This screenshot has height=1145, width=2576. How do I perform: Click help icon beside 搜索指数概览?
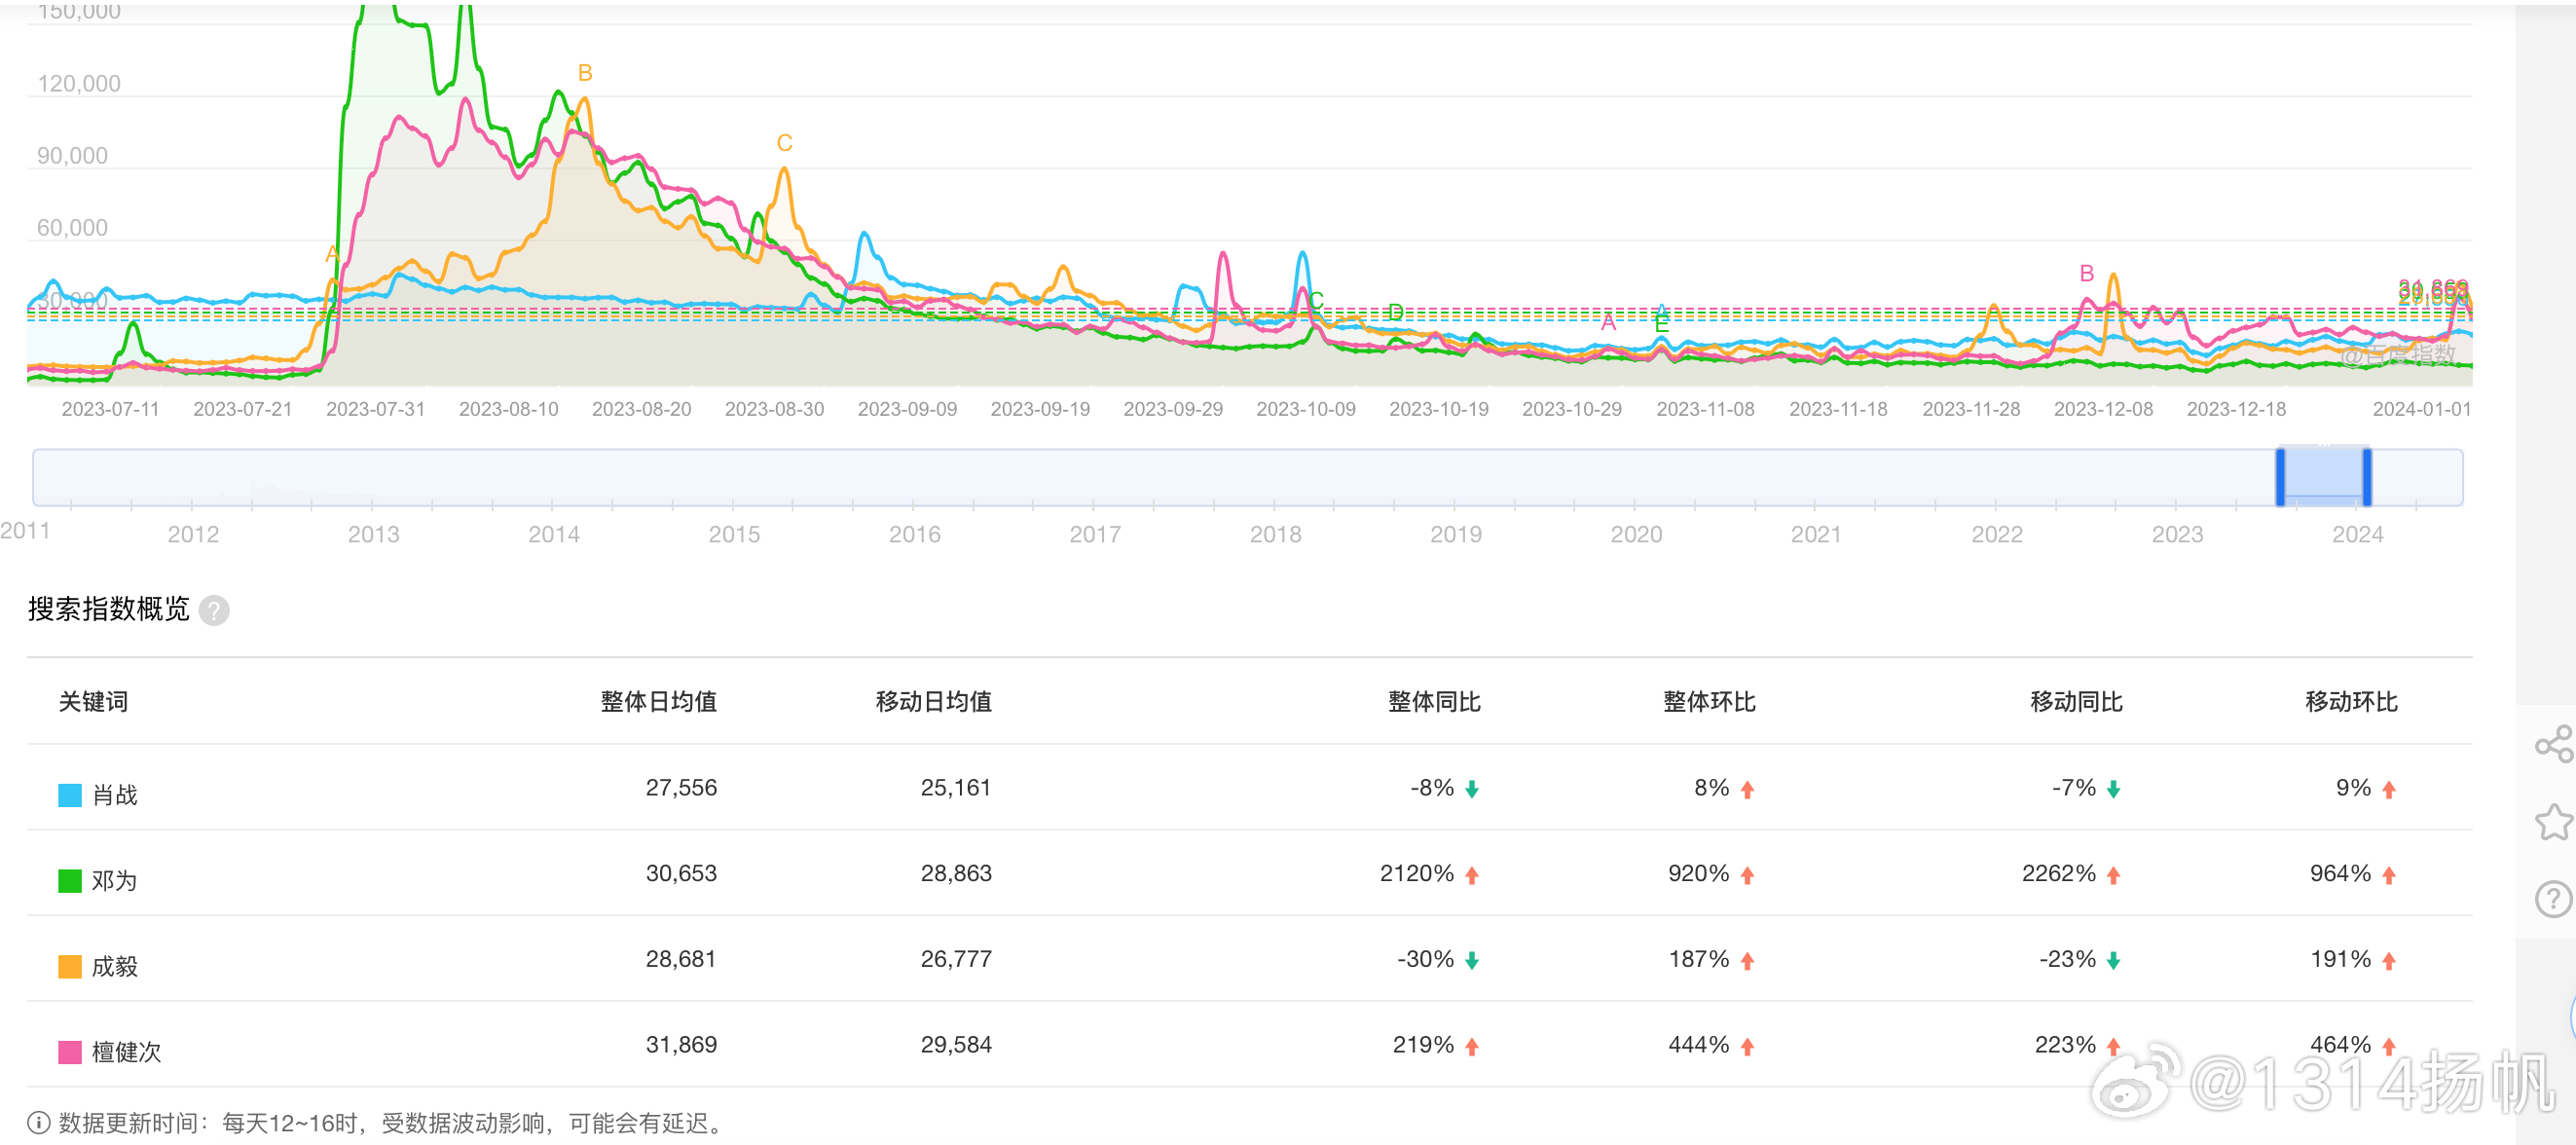click(214, 610)
